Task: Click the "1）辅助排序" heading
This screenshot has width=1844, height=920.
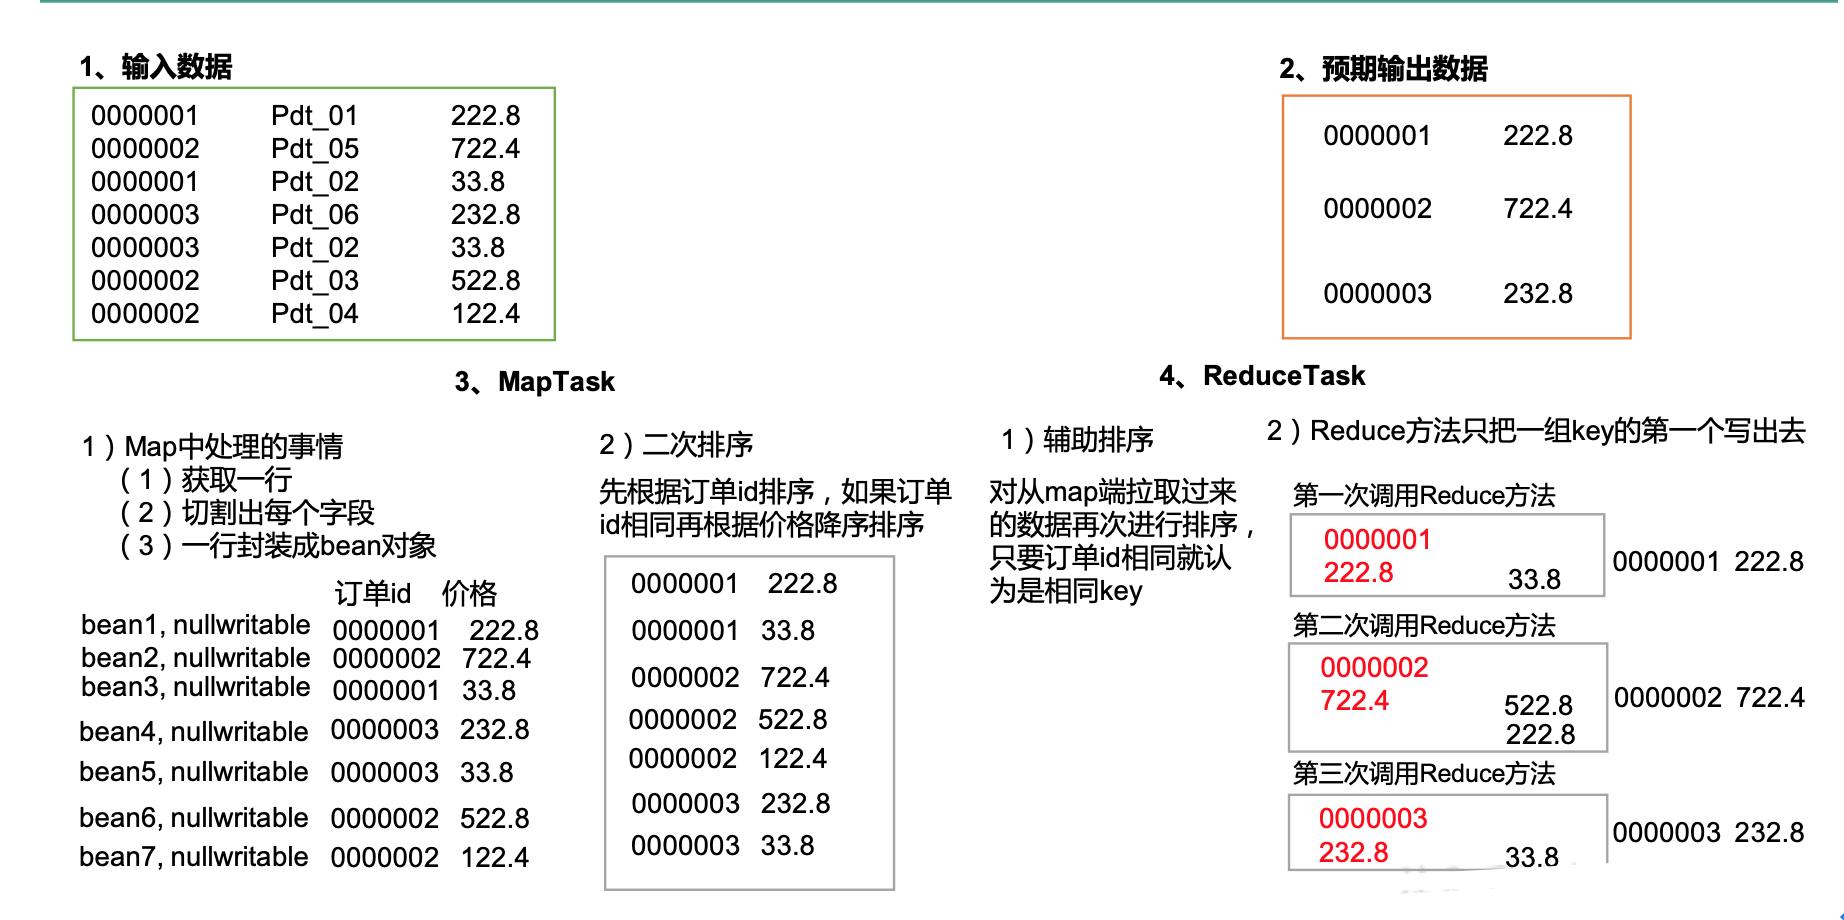Action: coord(1077,439)
